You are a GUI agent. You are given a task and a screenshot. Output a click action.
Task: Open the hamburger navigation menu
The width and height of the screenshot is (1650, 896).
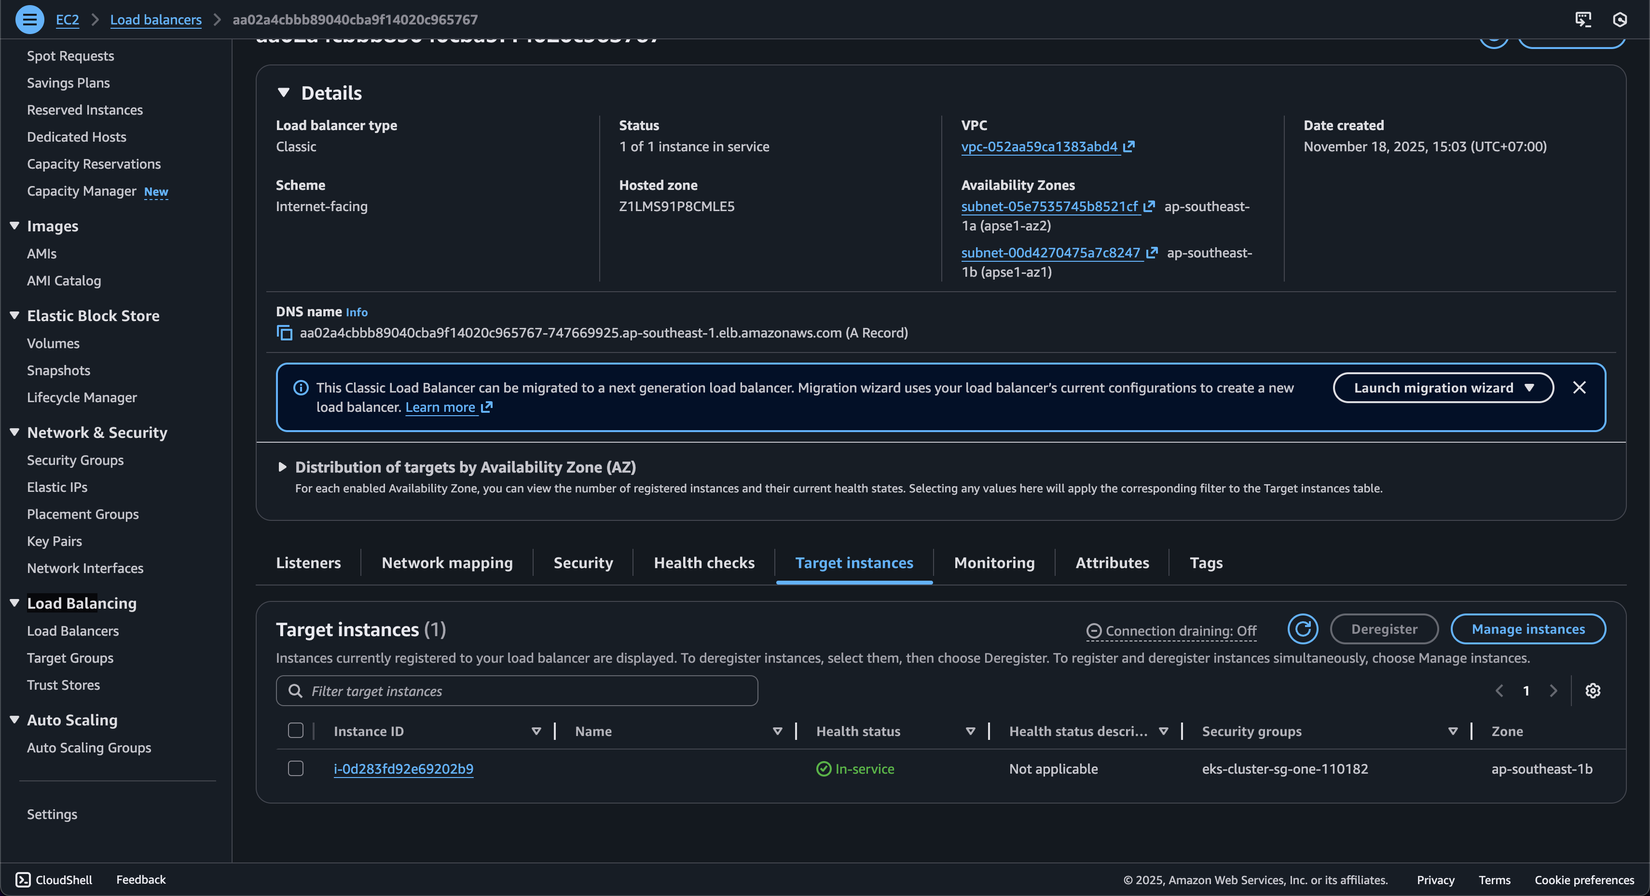coord(29,19)
